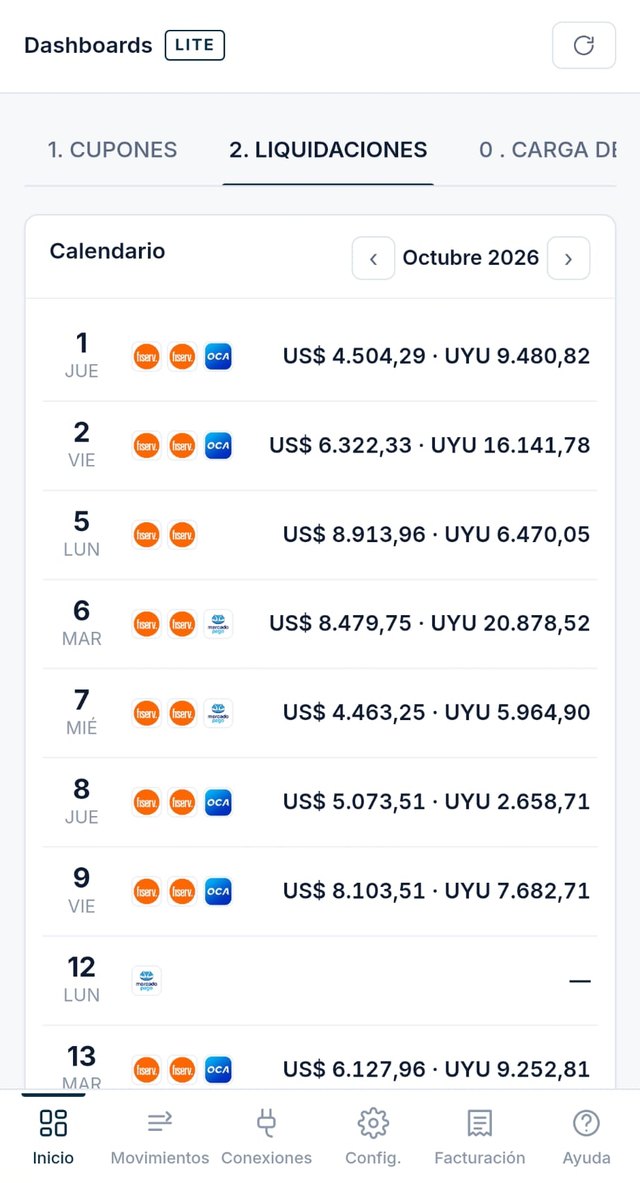Screen dimensions: 640x1183
Task: Switch to the 1. CUPONES tab
Action: pos(112,149)
